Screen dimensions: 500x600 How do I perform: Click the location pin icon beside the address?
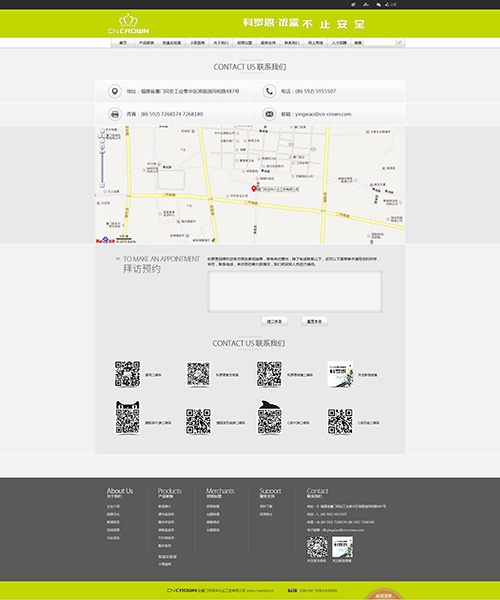pos(114,91)
